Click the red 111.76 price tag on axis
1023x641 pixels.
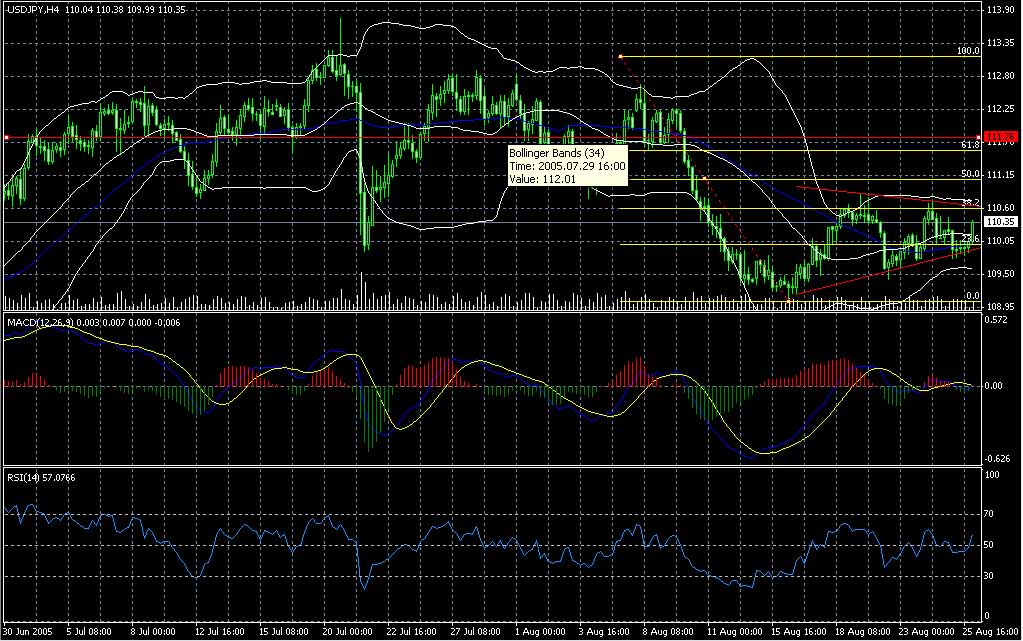pyautogui.click(x=1001, y=136)
